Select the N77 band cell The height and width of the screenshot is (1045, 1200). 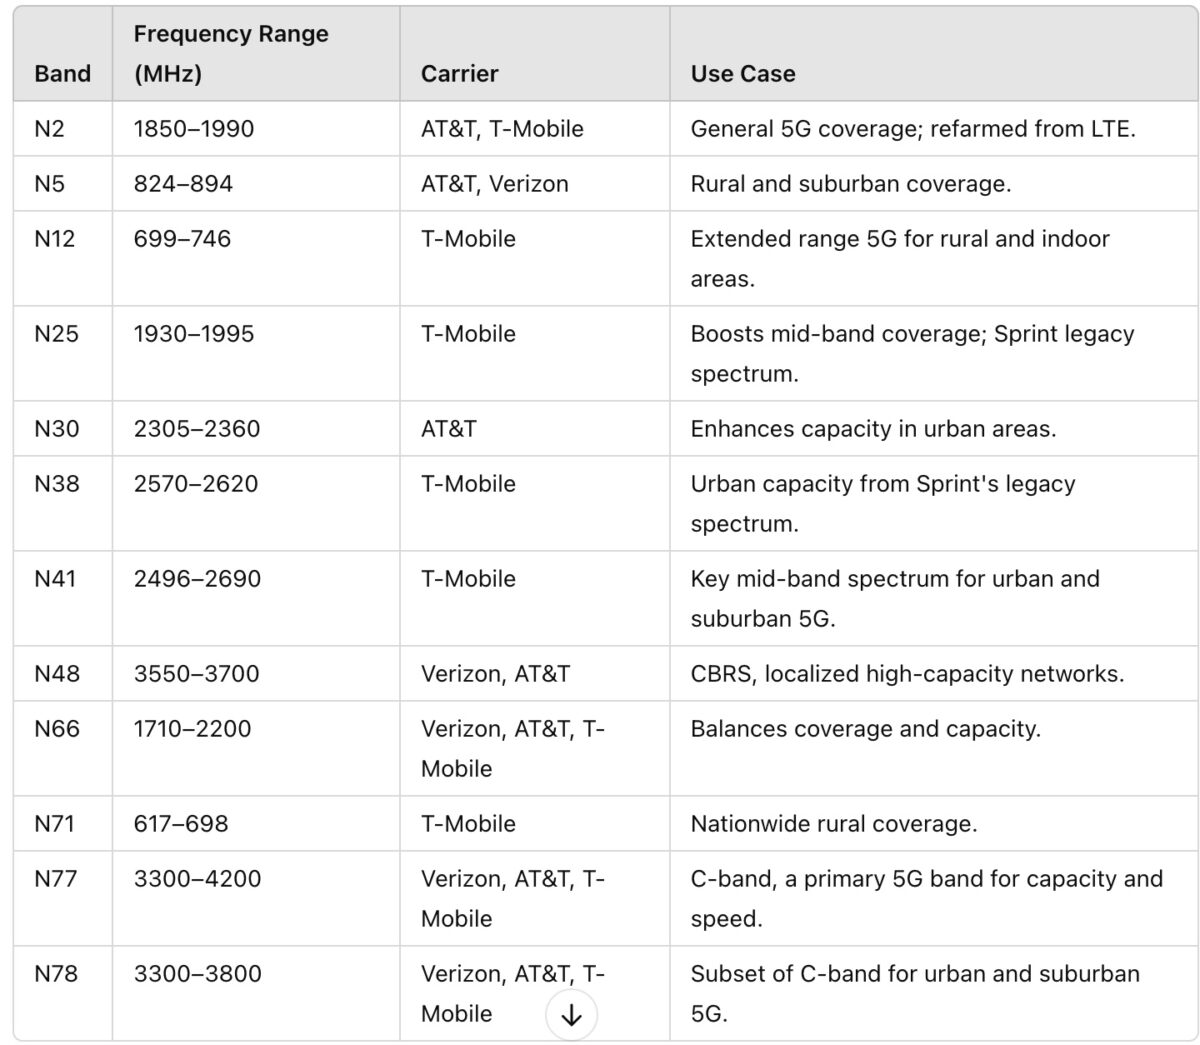pos(54,879)
